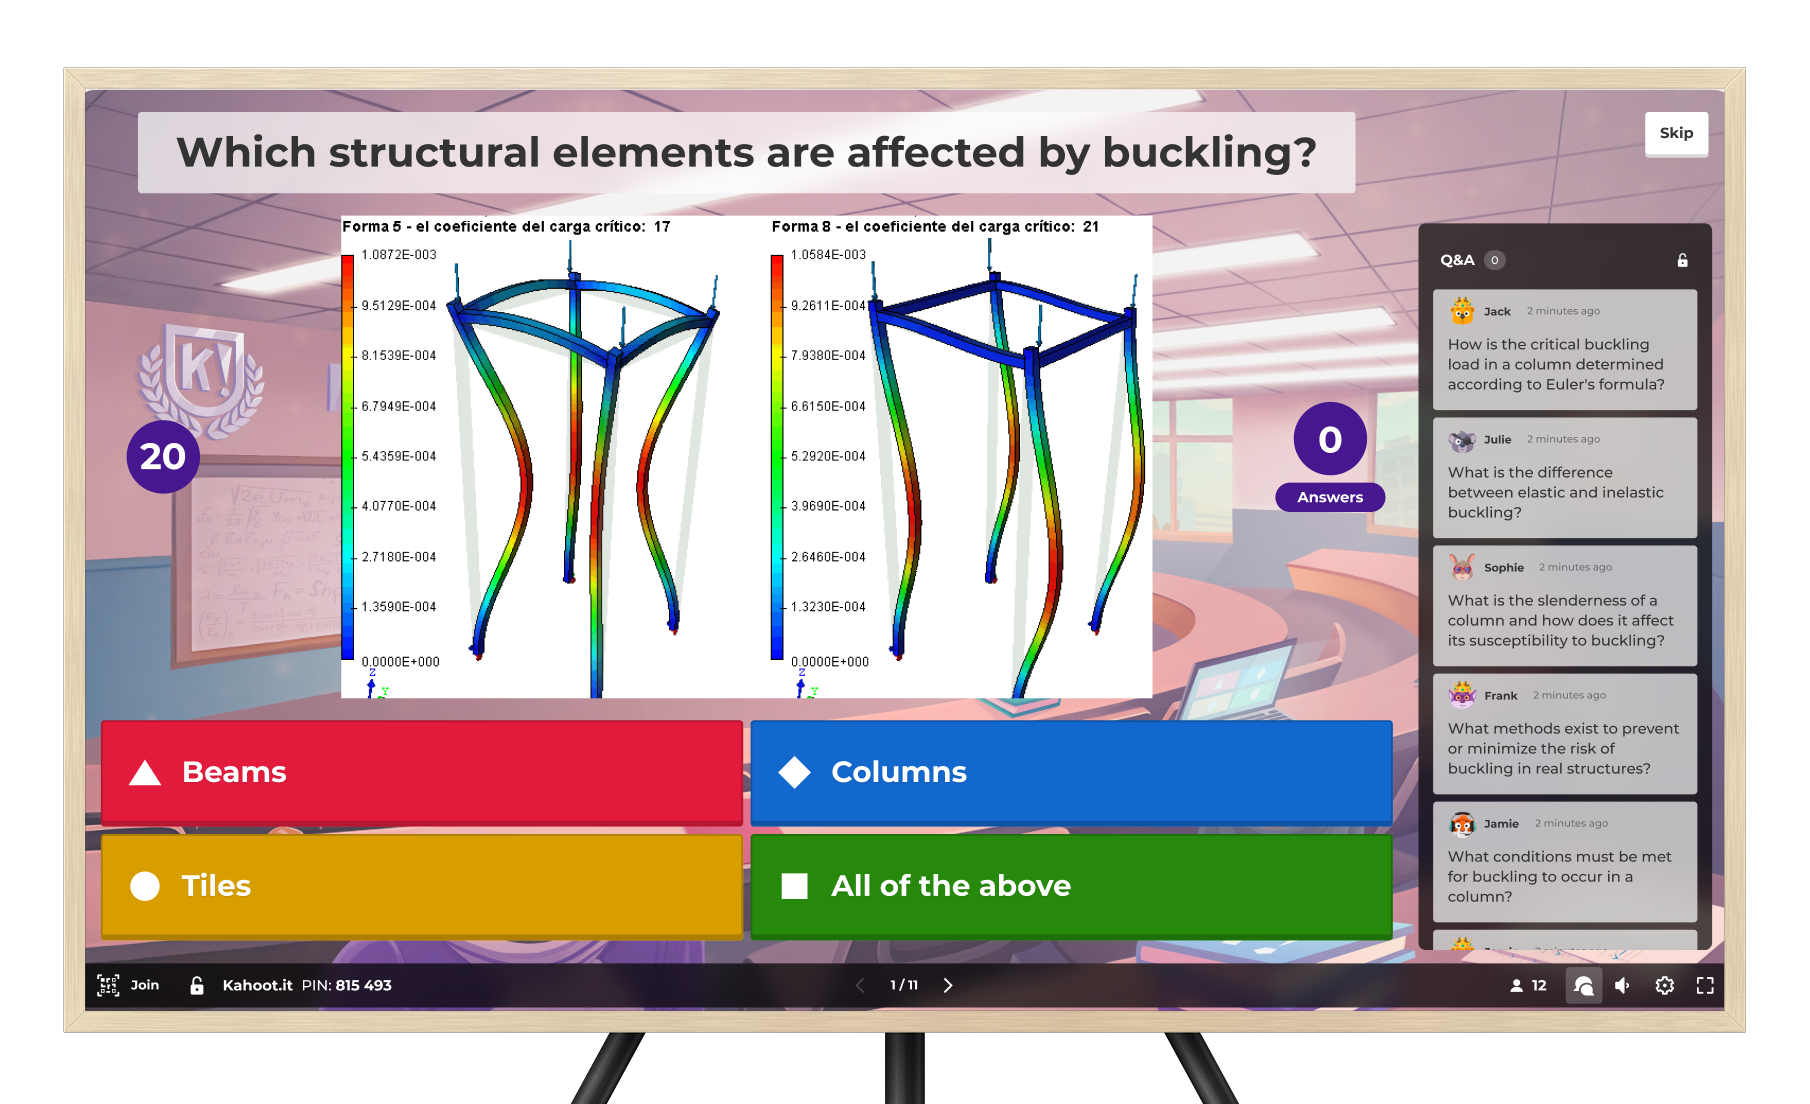Viewport: 1810px width, 1104px height.
Task: Open the game settings gear
Action: click(1665, 985)
